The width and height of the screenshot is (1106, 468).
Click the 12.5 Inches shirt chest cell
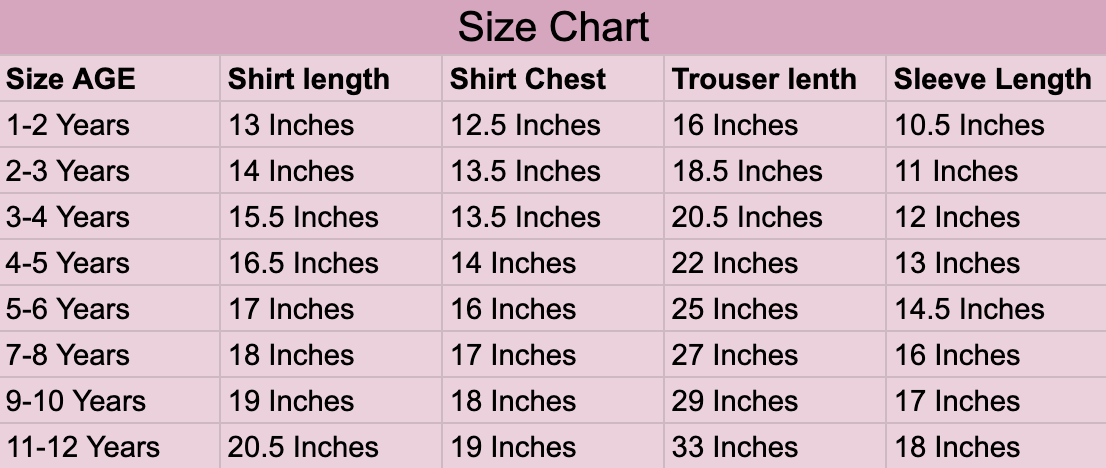525,126
